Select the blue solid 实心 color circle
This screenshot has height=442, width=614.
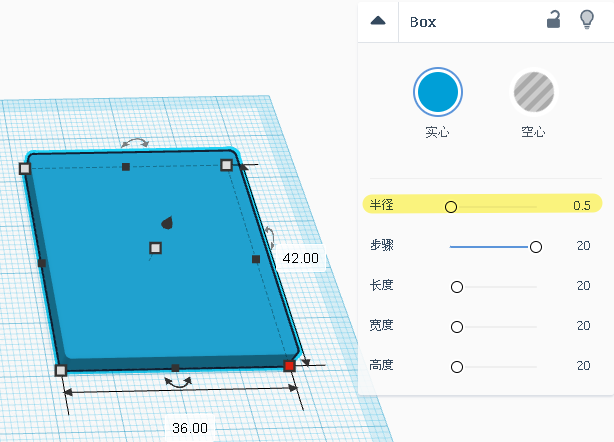point(438,92)
